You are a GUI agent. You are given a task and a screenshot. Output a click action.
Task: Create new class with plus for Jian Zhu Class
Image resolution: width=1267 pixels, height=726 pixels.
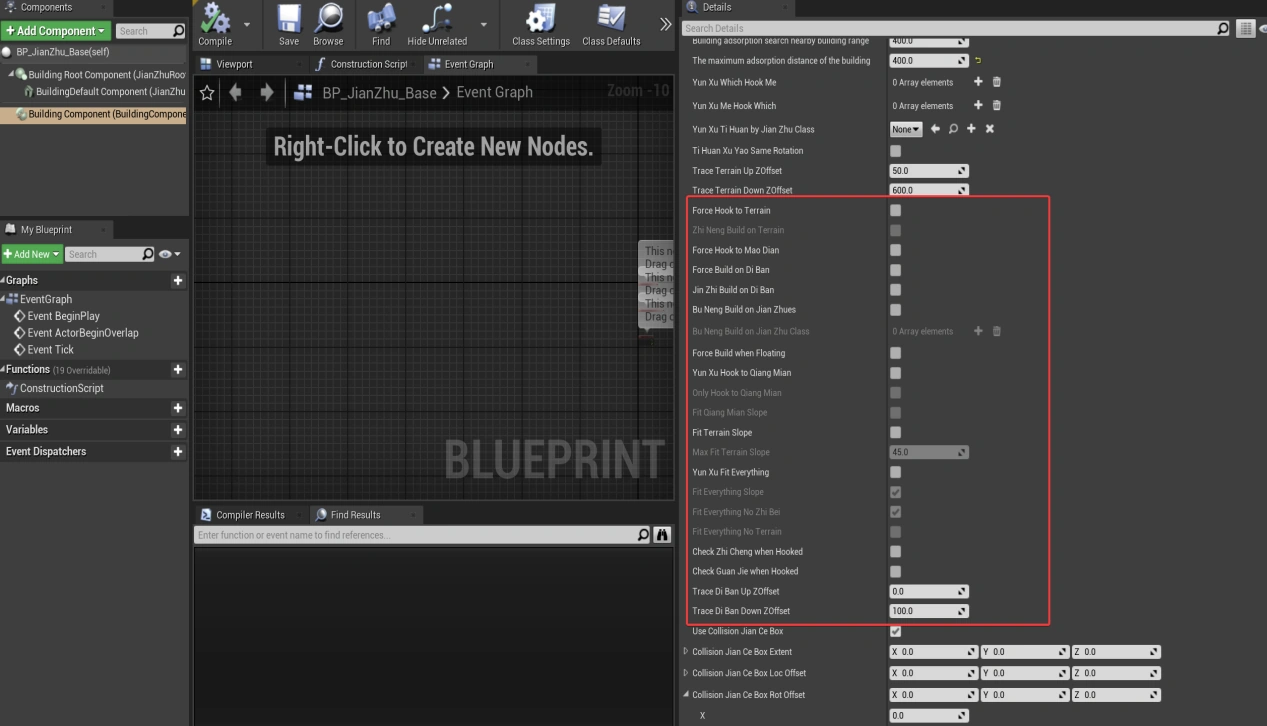point(971,129)
